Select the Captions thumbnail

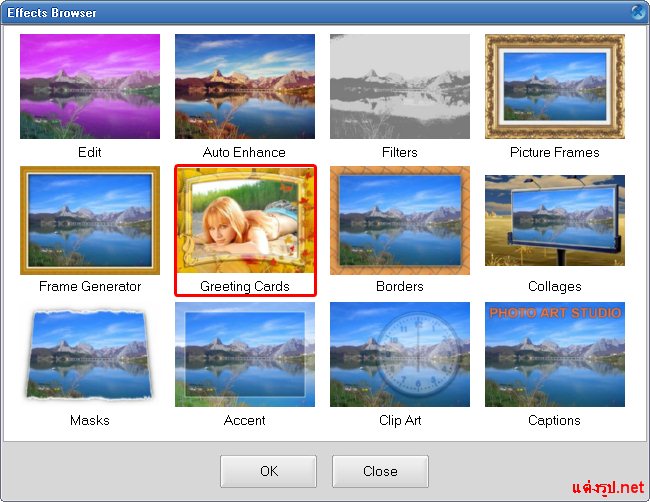(x=555, y=354)
